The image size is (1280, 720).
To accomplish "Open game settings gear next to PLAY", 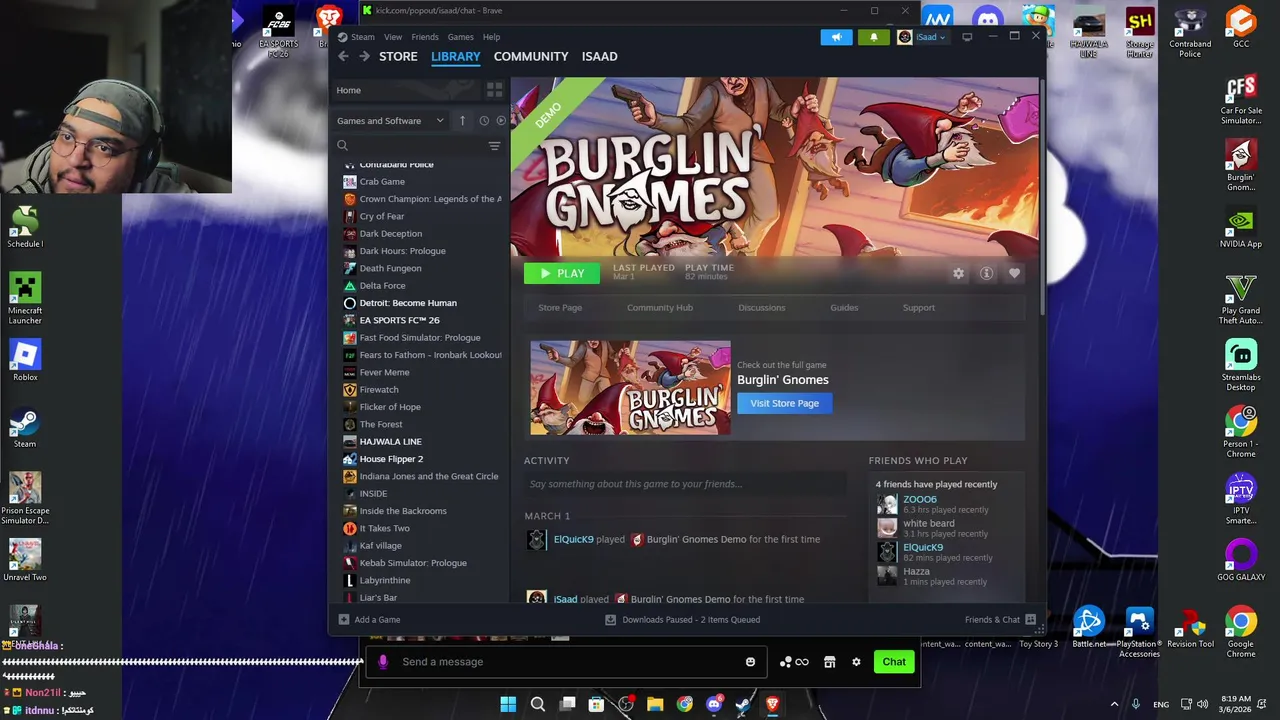I will 958,273.
